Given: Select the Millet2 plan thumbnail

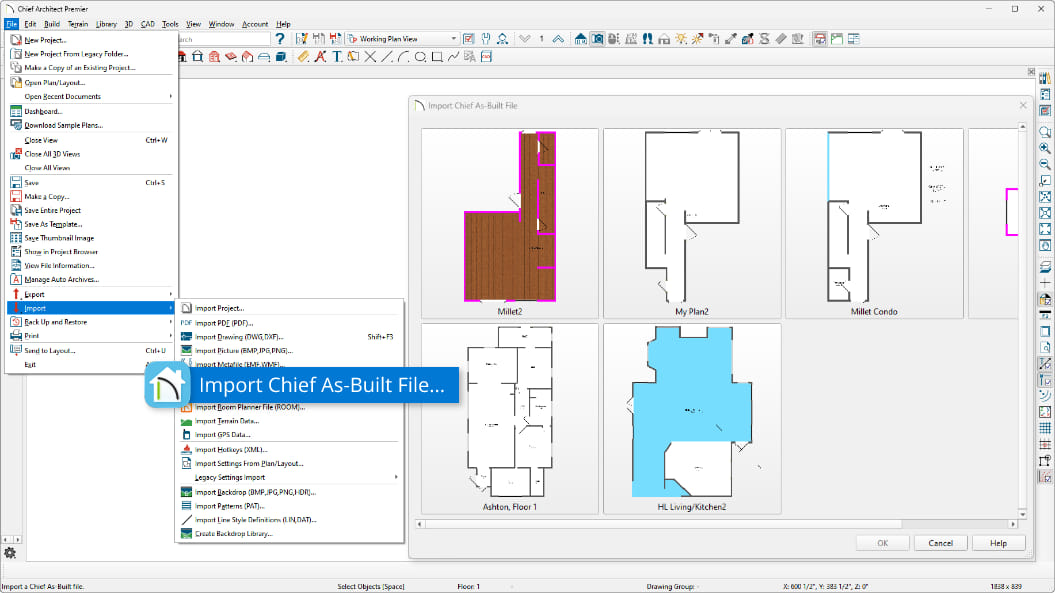Looking at the screenshot, I should [509, 223].
